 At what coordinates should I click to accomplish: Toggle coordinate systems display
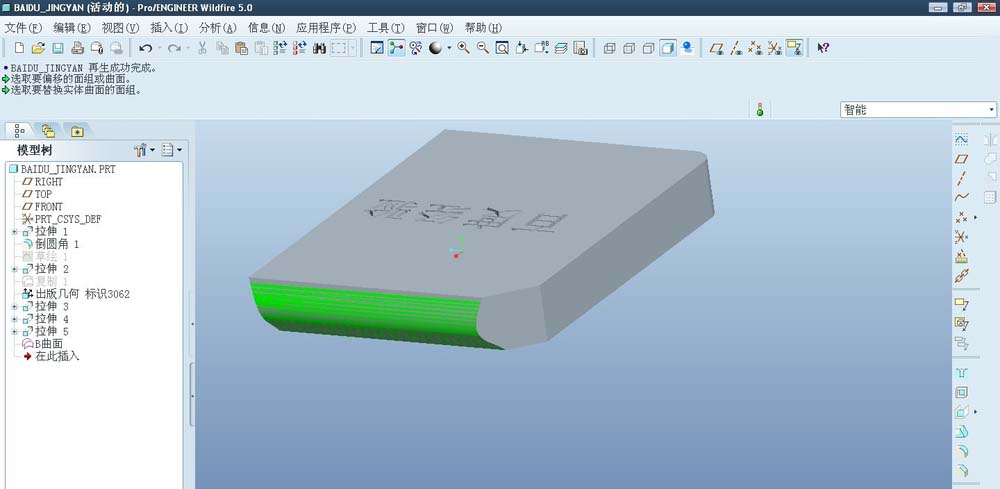tap(774, 48)
